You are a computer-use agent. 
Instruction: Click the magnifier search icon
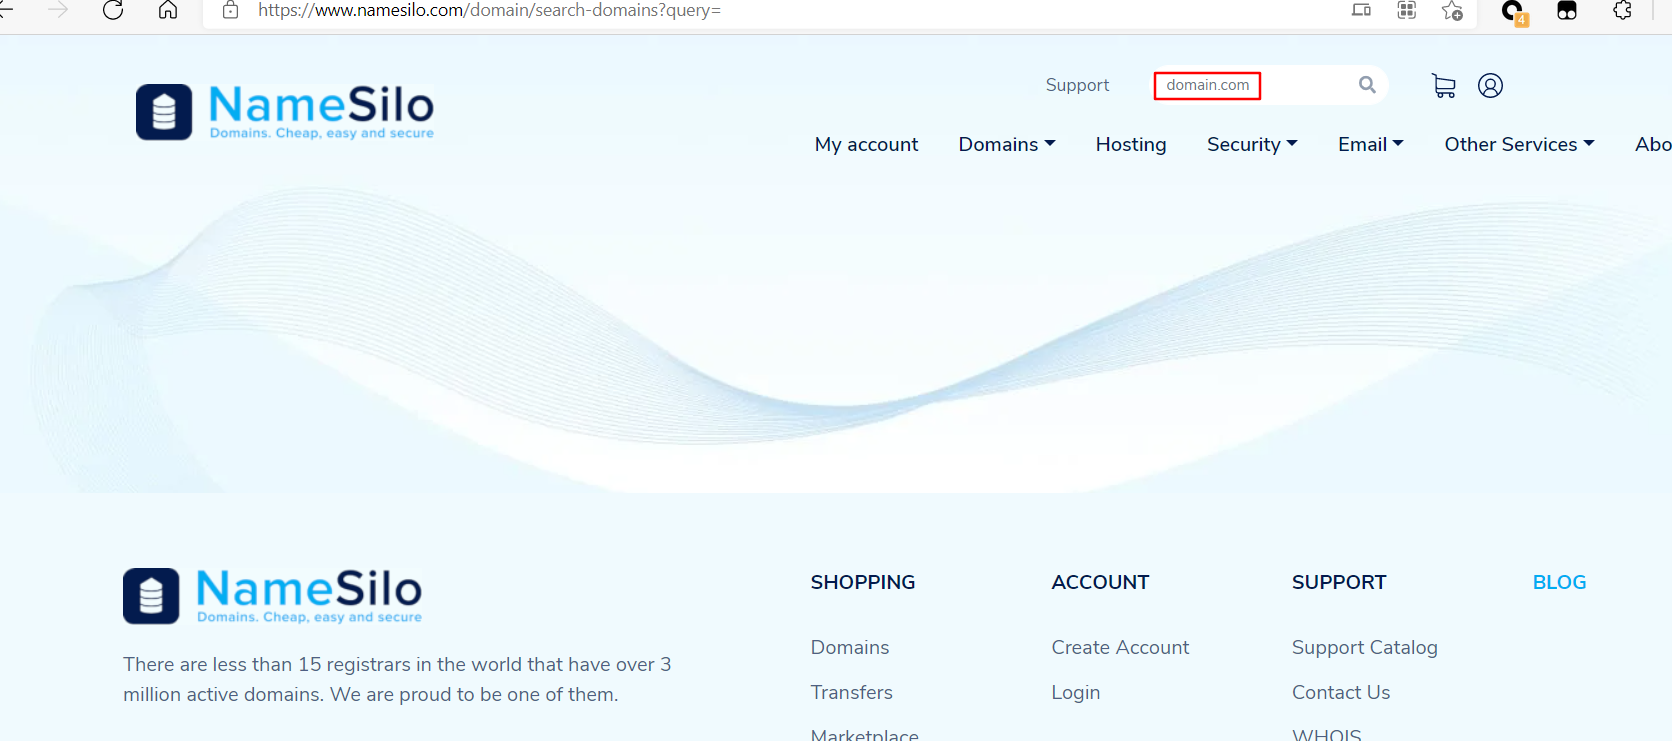coord(1367,85)
